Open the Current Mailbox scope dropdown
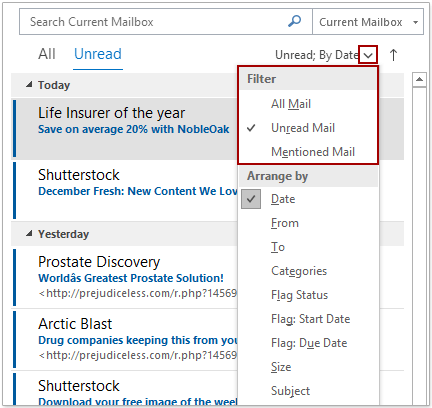Viewport: 432px width, 408px height. 368,22
